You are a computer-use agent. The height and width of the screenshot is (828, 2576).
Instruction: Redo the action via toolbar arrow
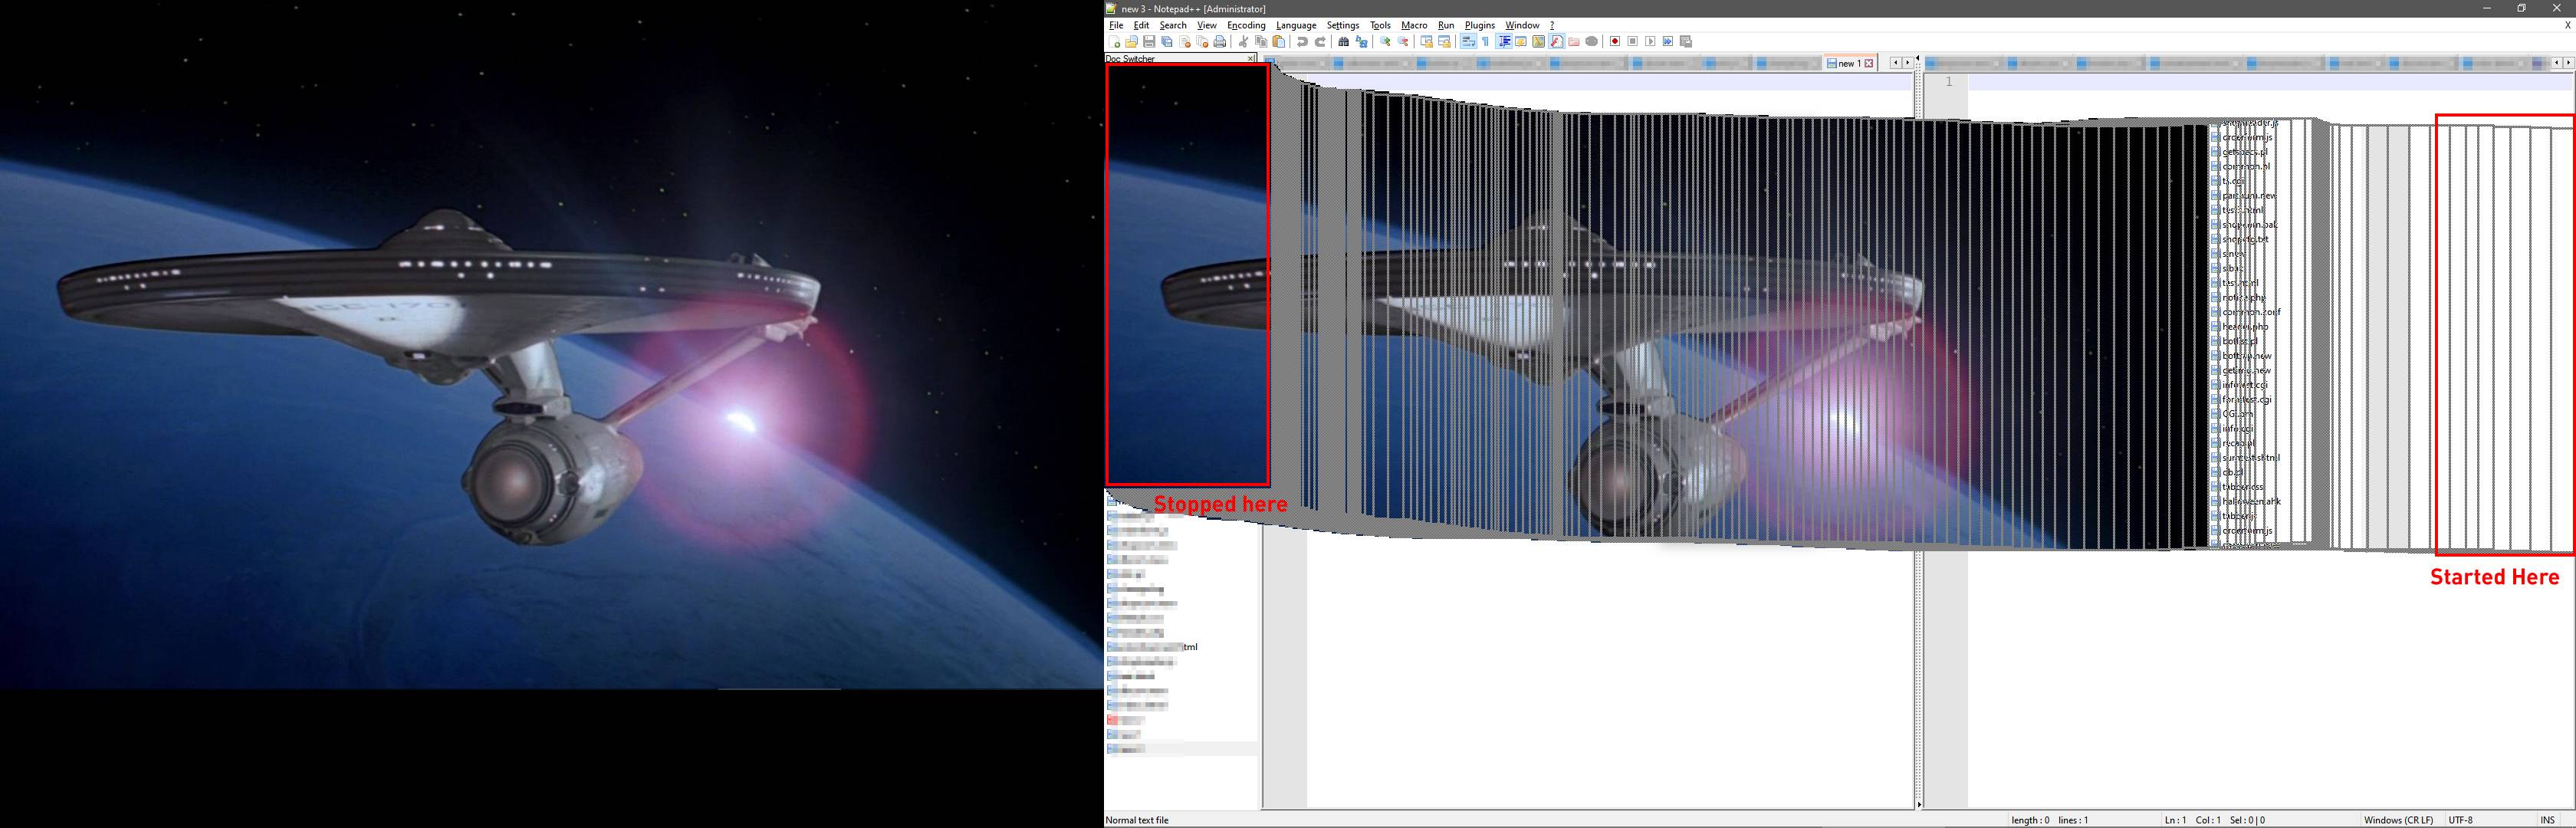tap(1320, 42)
